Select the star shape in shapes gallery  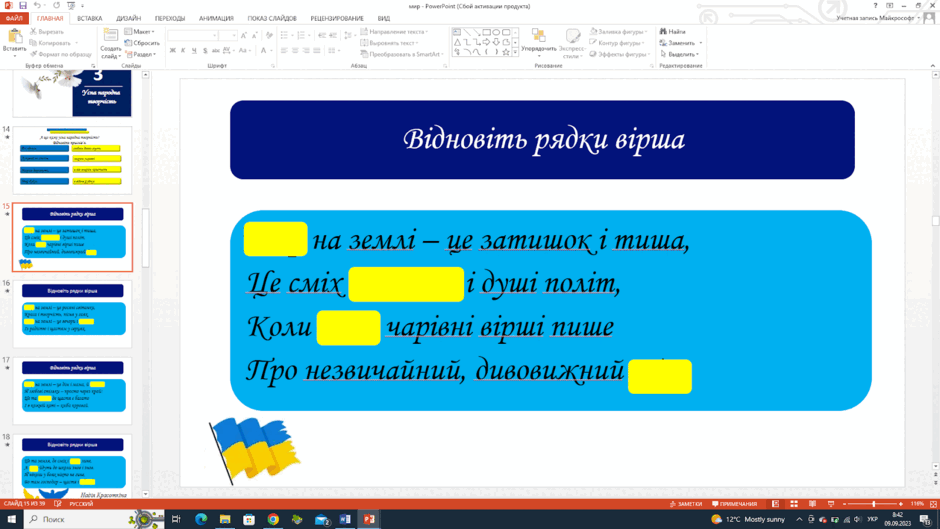pyautogui.click(x=506, y=52)
